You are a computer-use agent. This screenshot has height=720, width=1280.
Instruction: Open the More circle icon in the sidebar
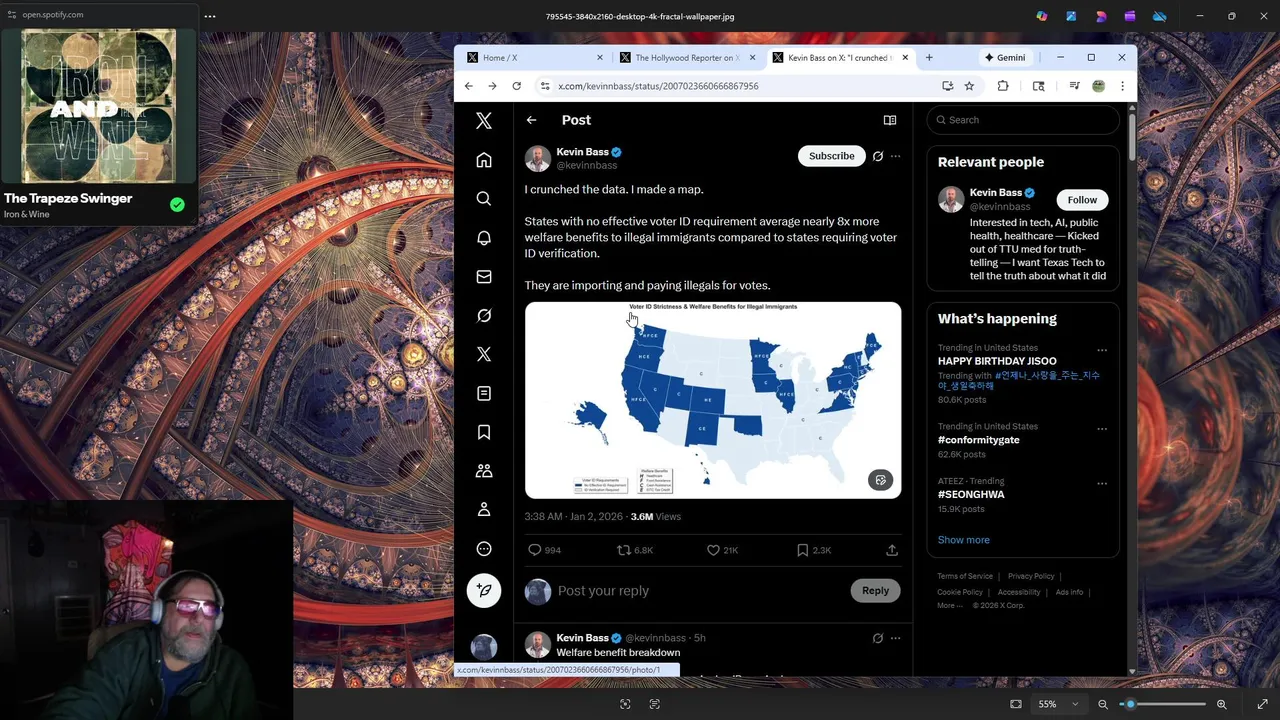484,549
